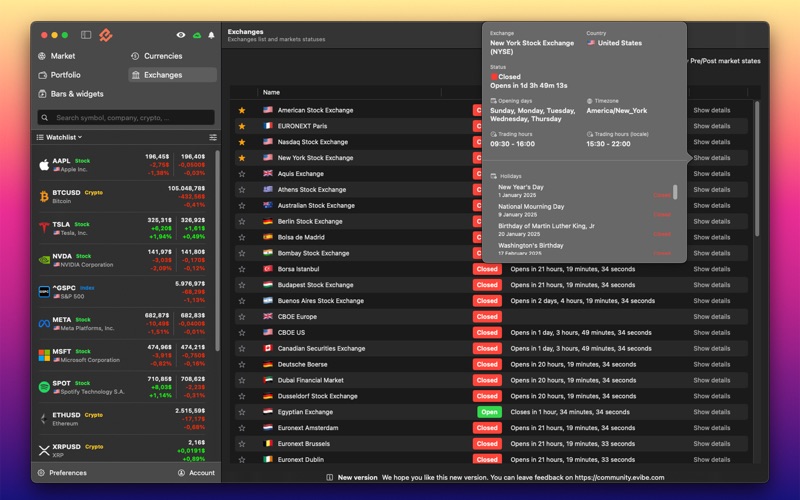The image size is (800, 500).
Task: Select Buenos Aires Stock Exchange row name
Action: 320,301
